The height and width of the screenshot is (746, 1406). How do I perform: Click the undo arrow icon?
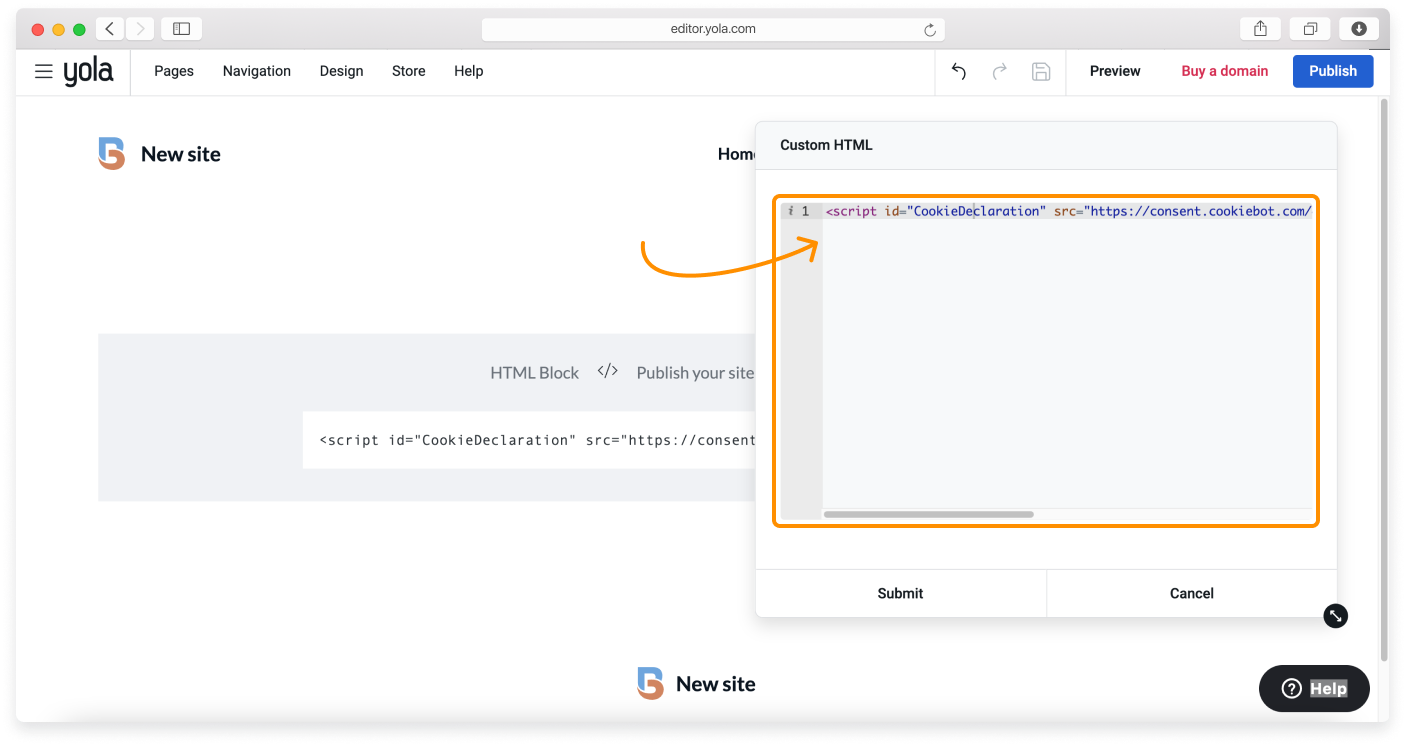point(958,71)
